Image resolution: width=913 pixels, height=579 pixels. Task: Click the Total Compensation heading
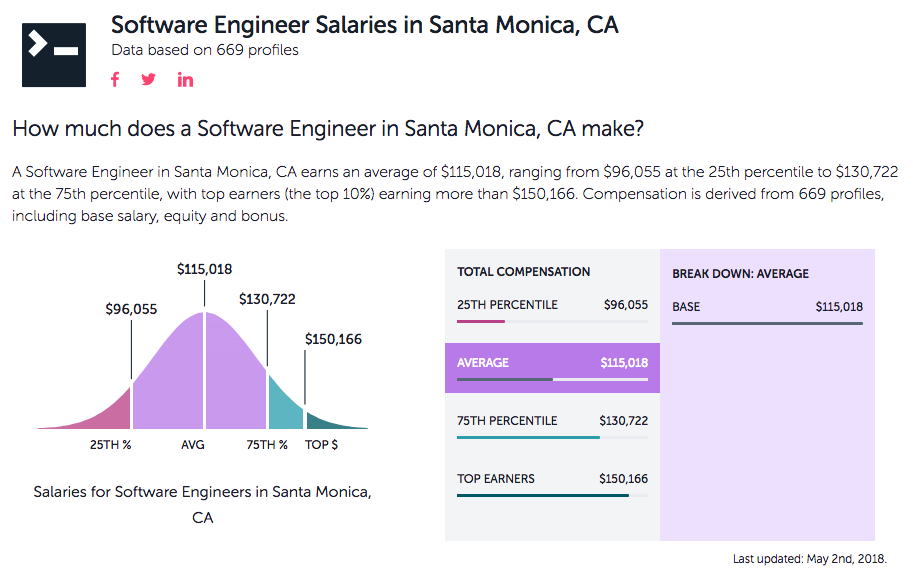coord(523,271)
